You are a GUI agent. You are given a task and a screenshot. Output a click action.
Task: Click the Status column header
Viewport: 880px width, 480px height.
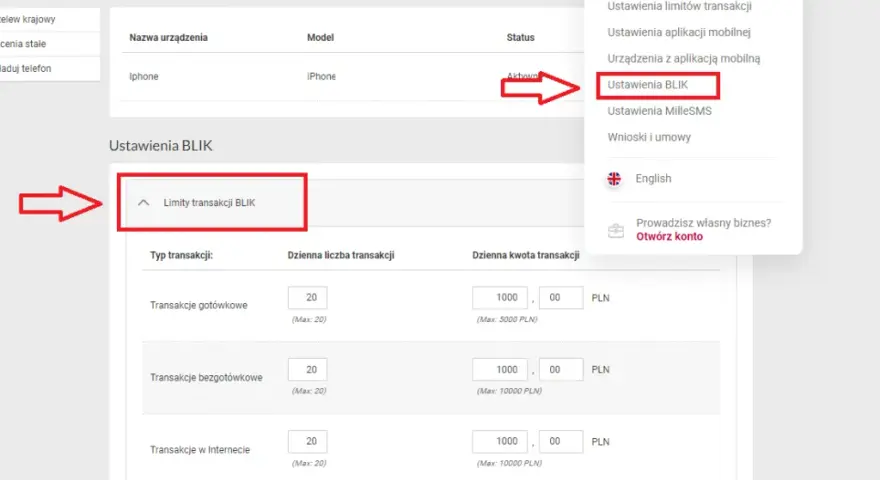point(520,38)
